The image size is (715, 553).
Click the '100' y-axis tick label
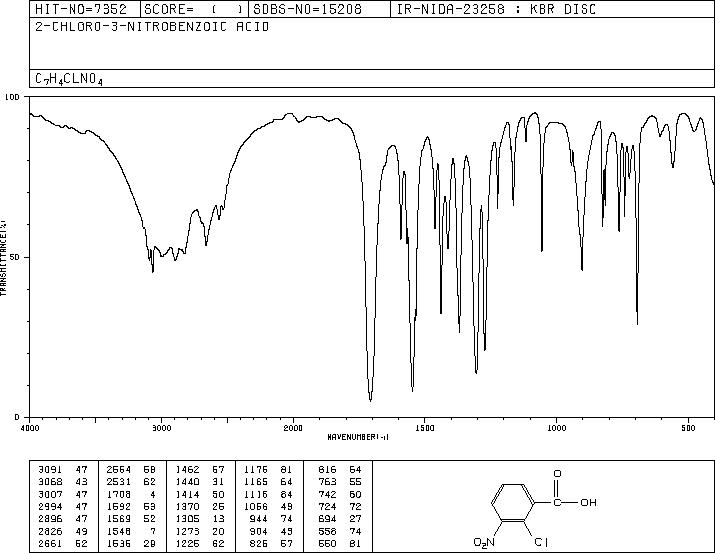(12, 97)
